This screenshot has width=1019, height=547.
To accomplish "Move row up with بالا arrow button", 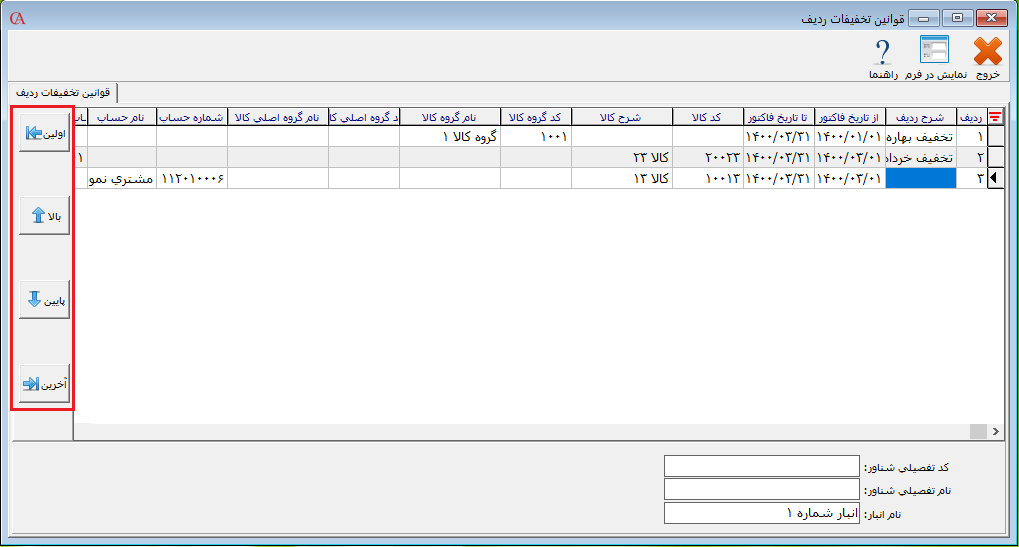I will click(x=44, y=216).
